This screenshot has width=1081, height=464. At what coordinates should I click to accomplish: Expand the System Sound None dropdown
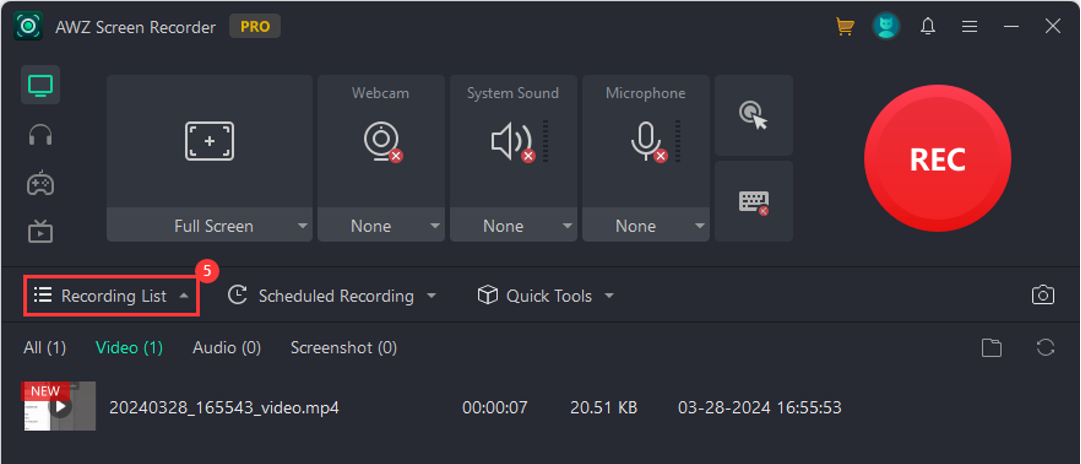[x=567, y=226]
